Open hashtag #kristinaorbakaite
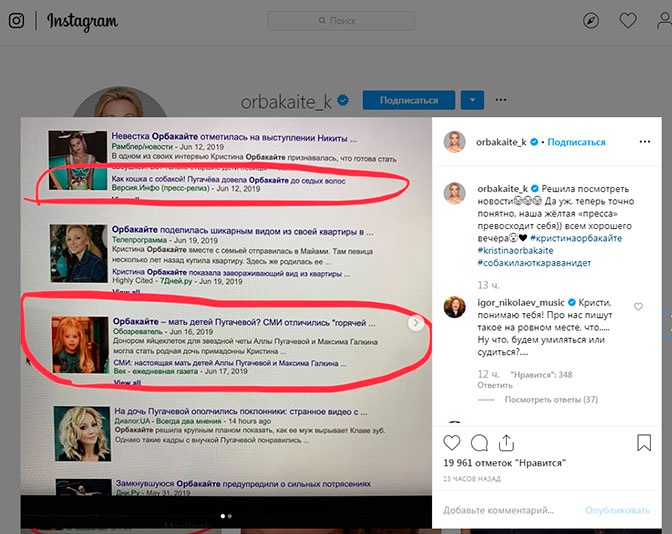This screenshot has width=672, height=534. [x=515, y=251]
